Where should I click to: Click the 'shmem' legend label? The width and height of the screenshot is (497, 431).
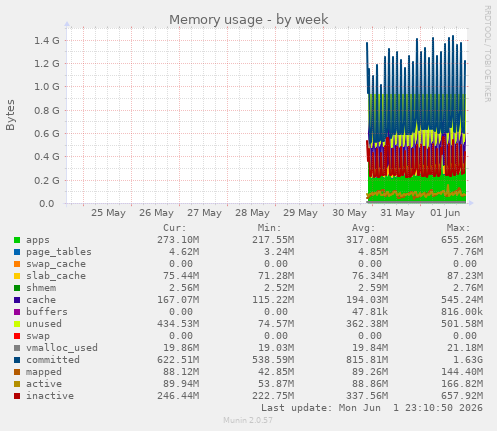pos(41,288)
